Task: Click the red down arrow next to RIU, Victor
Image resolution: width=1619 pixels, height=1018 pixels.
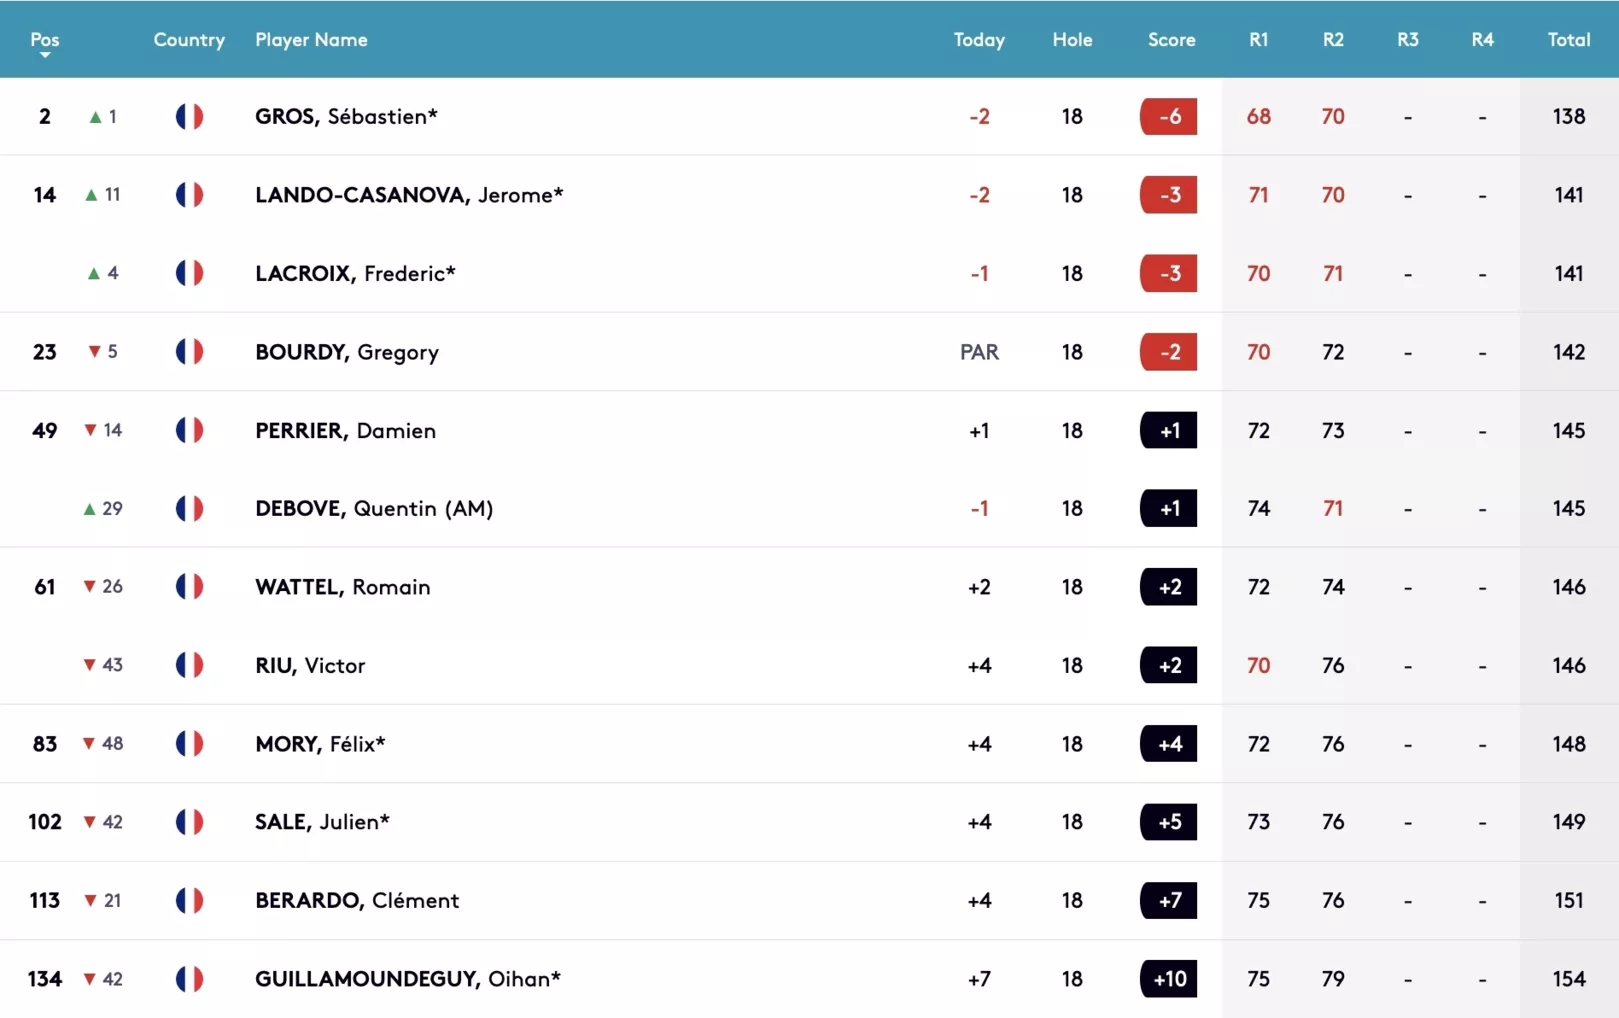Action: click(x=90, y=665)
